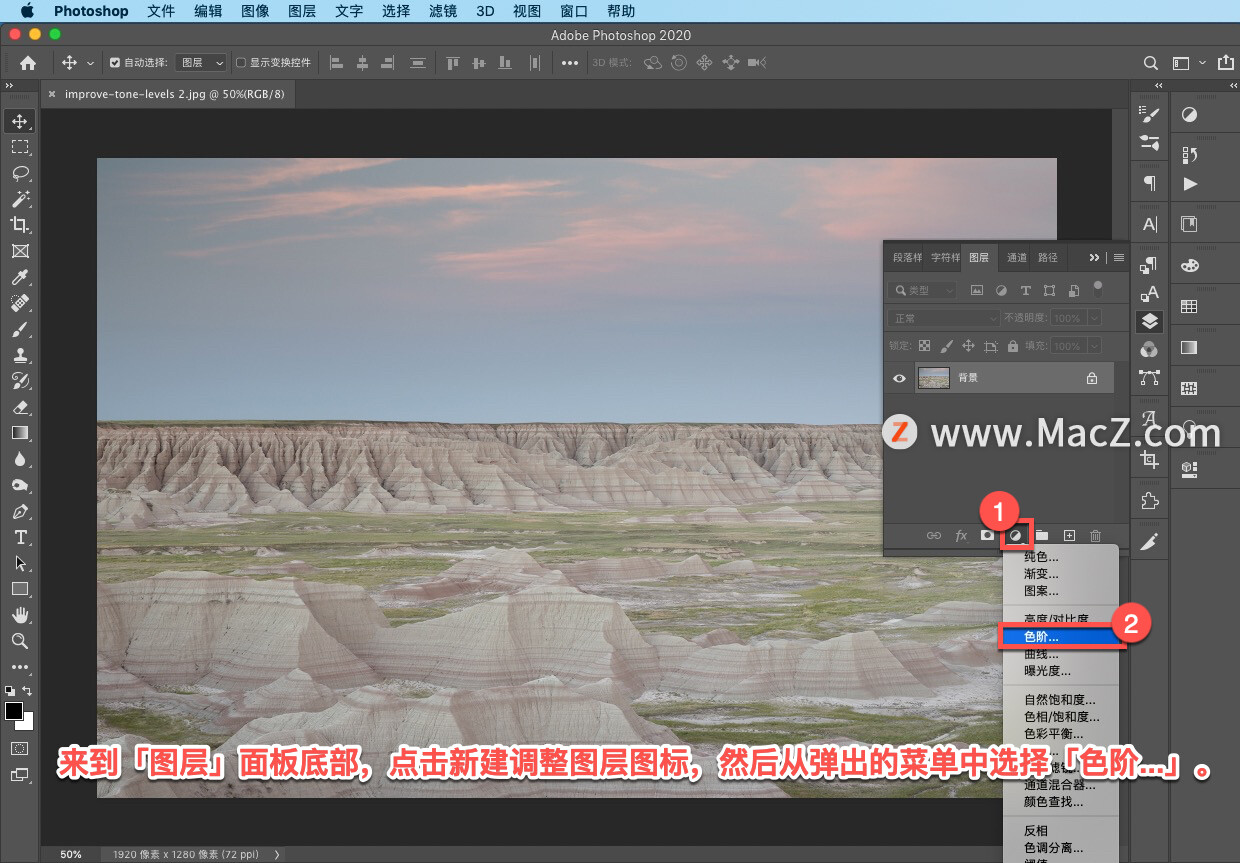The width and height of the screenshot is (1240, 863).
Task: Select the Lasso tool
Action: tap(19, 173)
